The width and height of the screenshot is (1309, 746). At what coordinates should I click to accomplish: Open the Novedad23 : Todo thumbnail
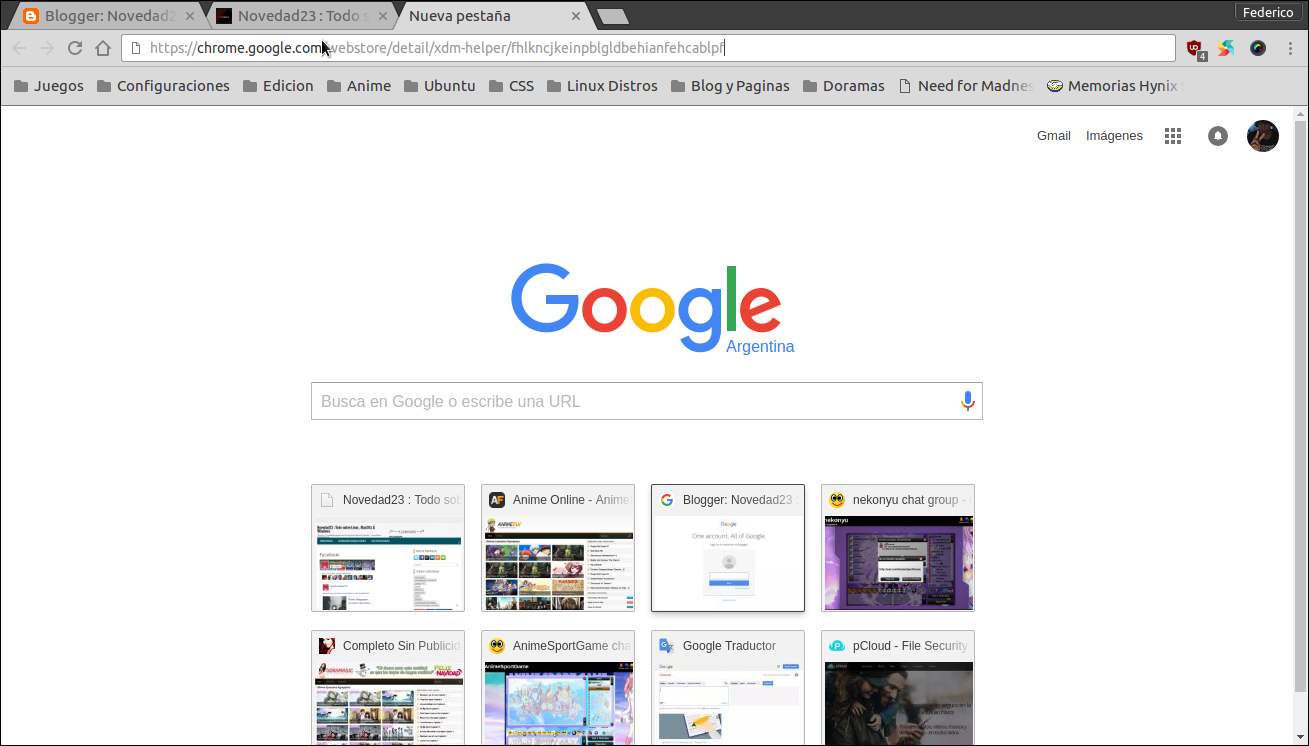pos(388,548)
